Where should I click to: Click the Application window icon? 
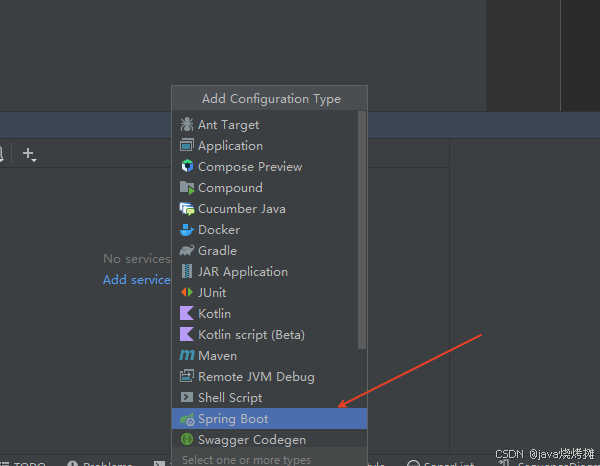(187, 145)
